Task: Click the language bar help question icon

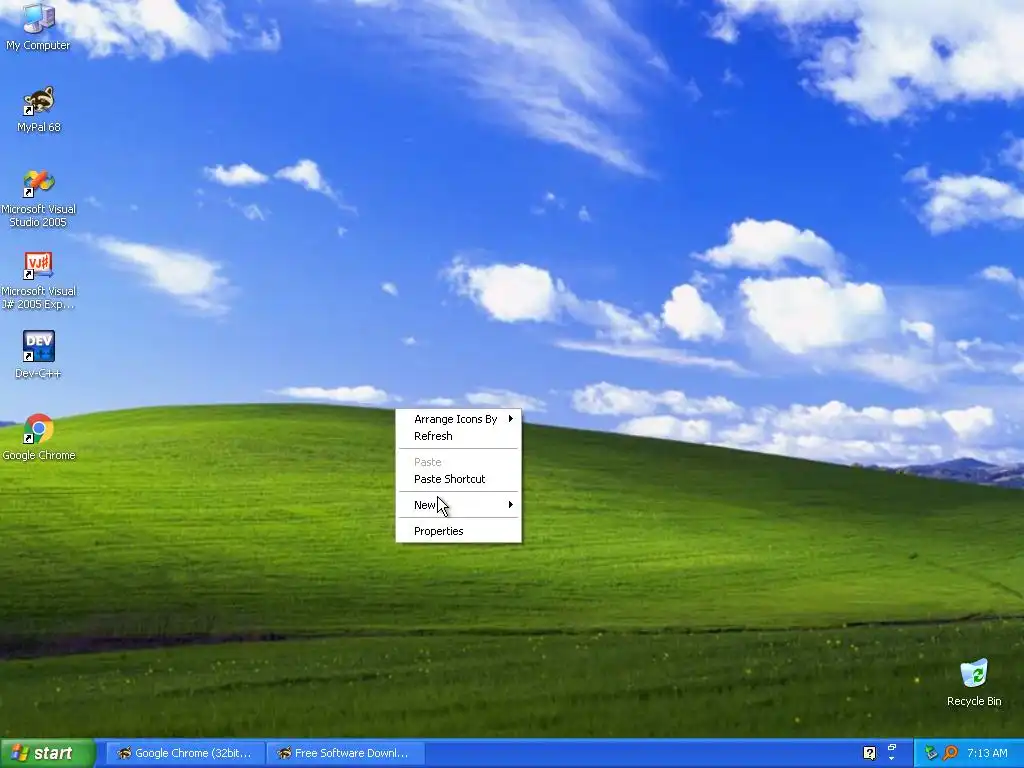Action: (869, 753)
